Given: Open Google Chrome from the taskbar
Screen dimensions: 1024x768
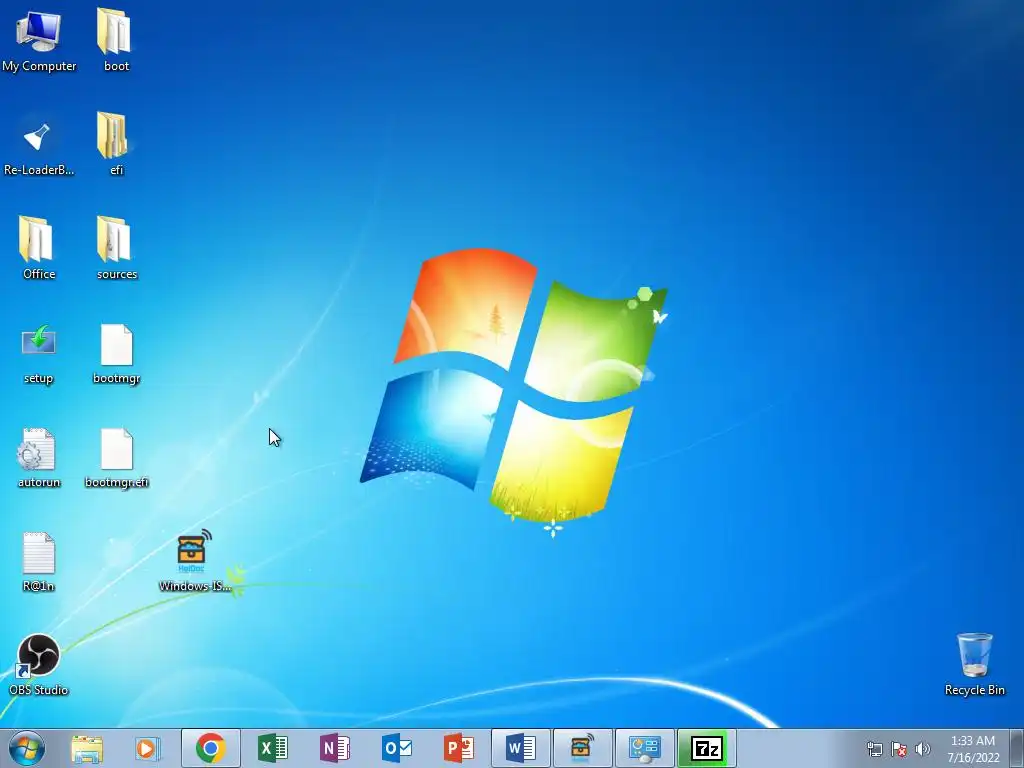Looking at the screenshot, I should click(x=210, y=748).
